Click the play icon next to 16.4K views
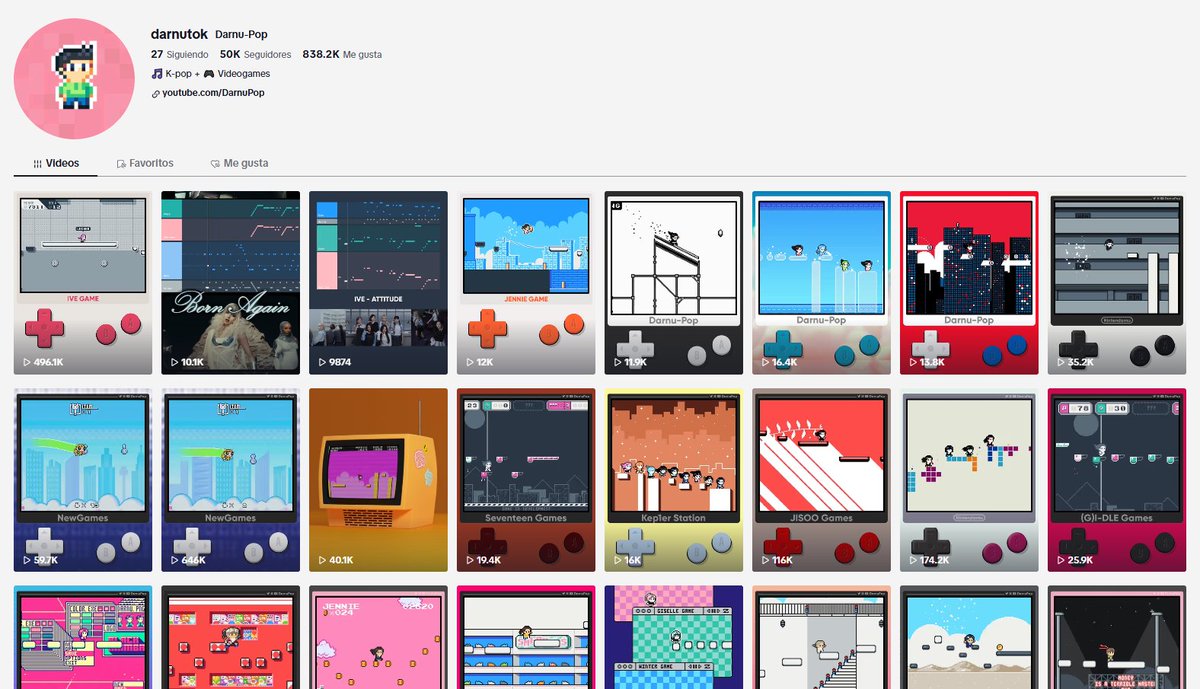This screenshot has height=689, width=1200. coord(766,362)
